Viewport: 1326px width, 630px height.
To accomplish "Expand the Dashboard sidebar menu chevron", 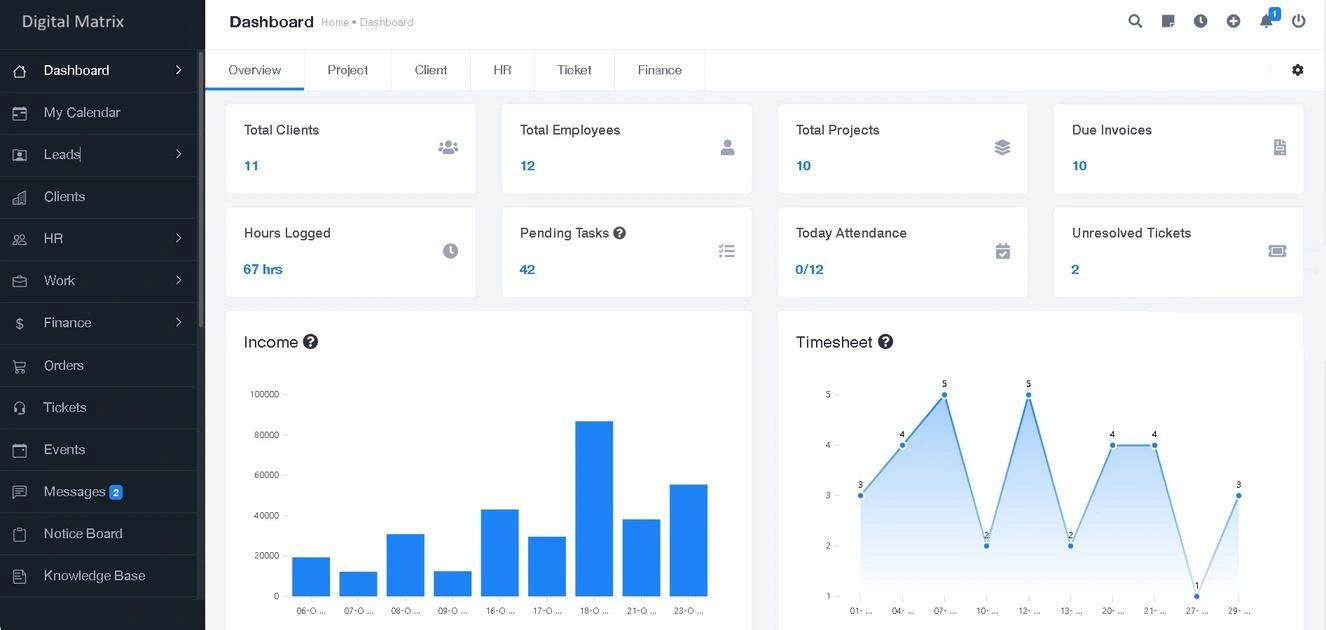I will [x=178, y=70].
